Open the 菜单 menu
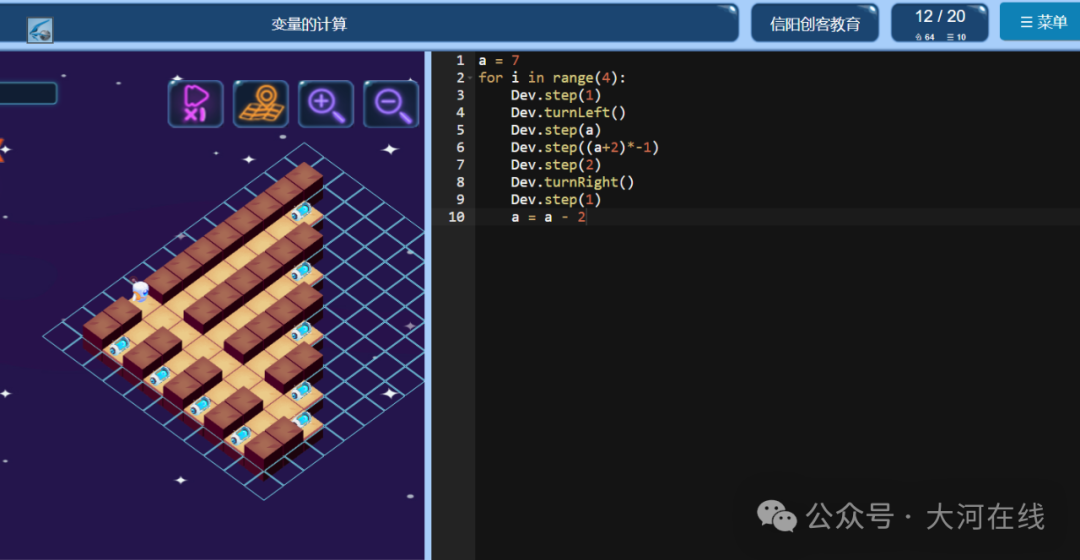 1042,22
